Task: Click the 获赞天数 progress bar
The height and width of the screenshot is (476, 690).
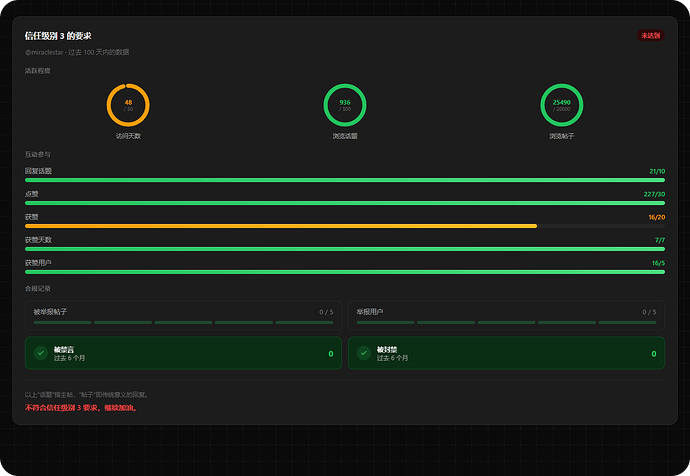Action: tap(345, 249)
